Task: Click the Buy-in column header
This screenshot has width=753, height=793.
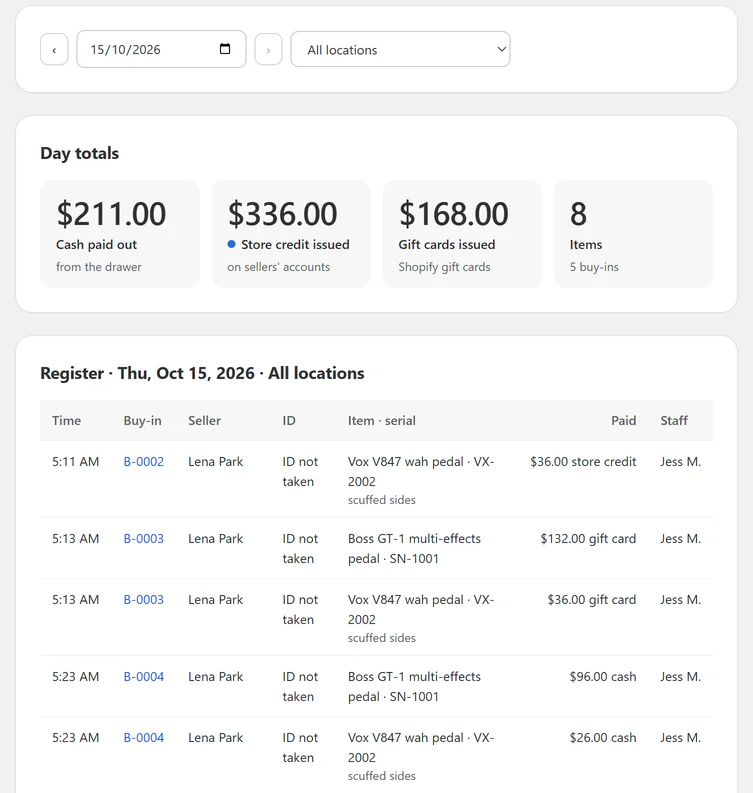Action: click(x=143, y=421)
